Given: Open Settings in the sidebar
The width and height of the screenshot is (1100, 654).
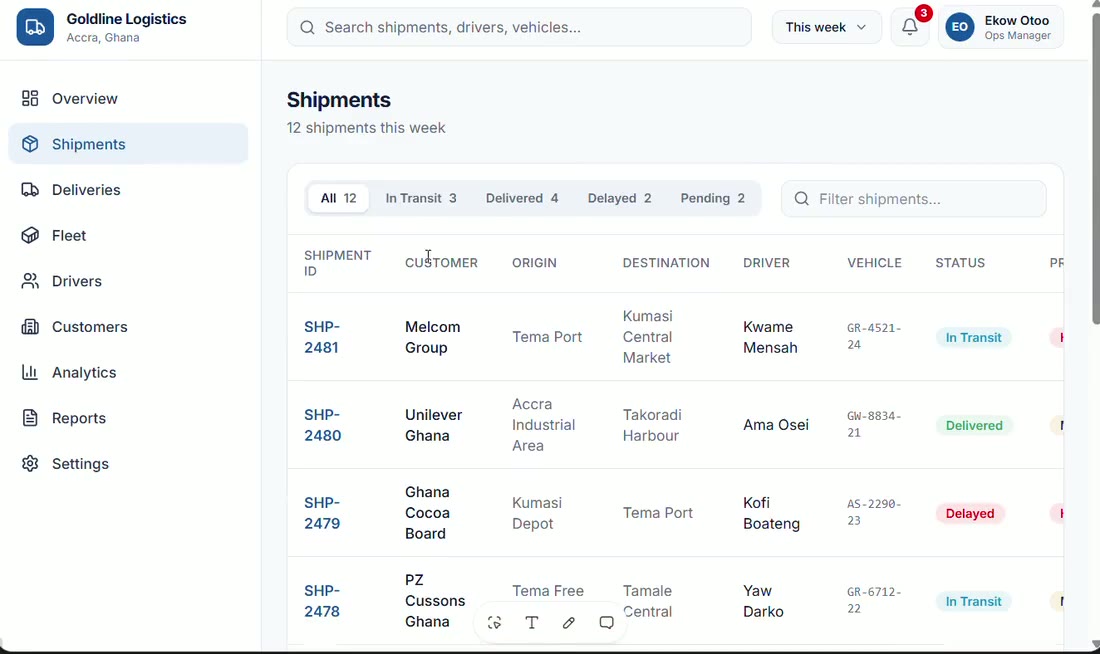Looking at the screenshot, I should pos(128,464).
